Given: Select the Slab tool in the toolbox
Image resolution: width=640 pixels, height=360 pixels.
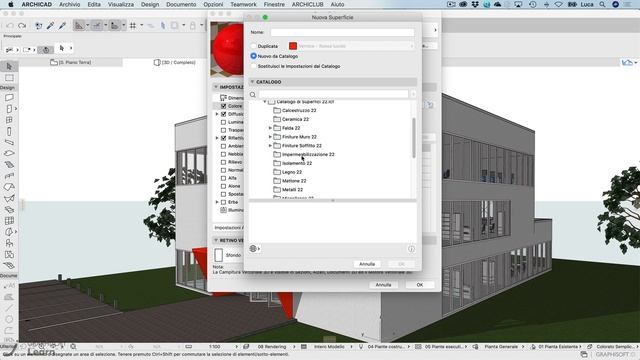Looking at the screenshot, I should [9, 153].
